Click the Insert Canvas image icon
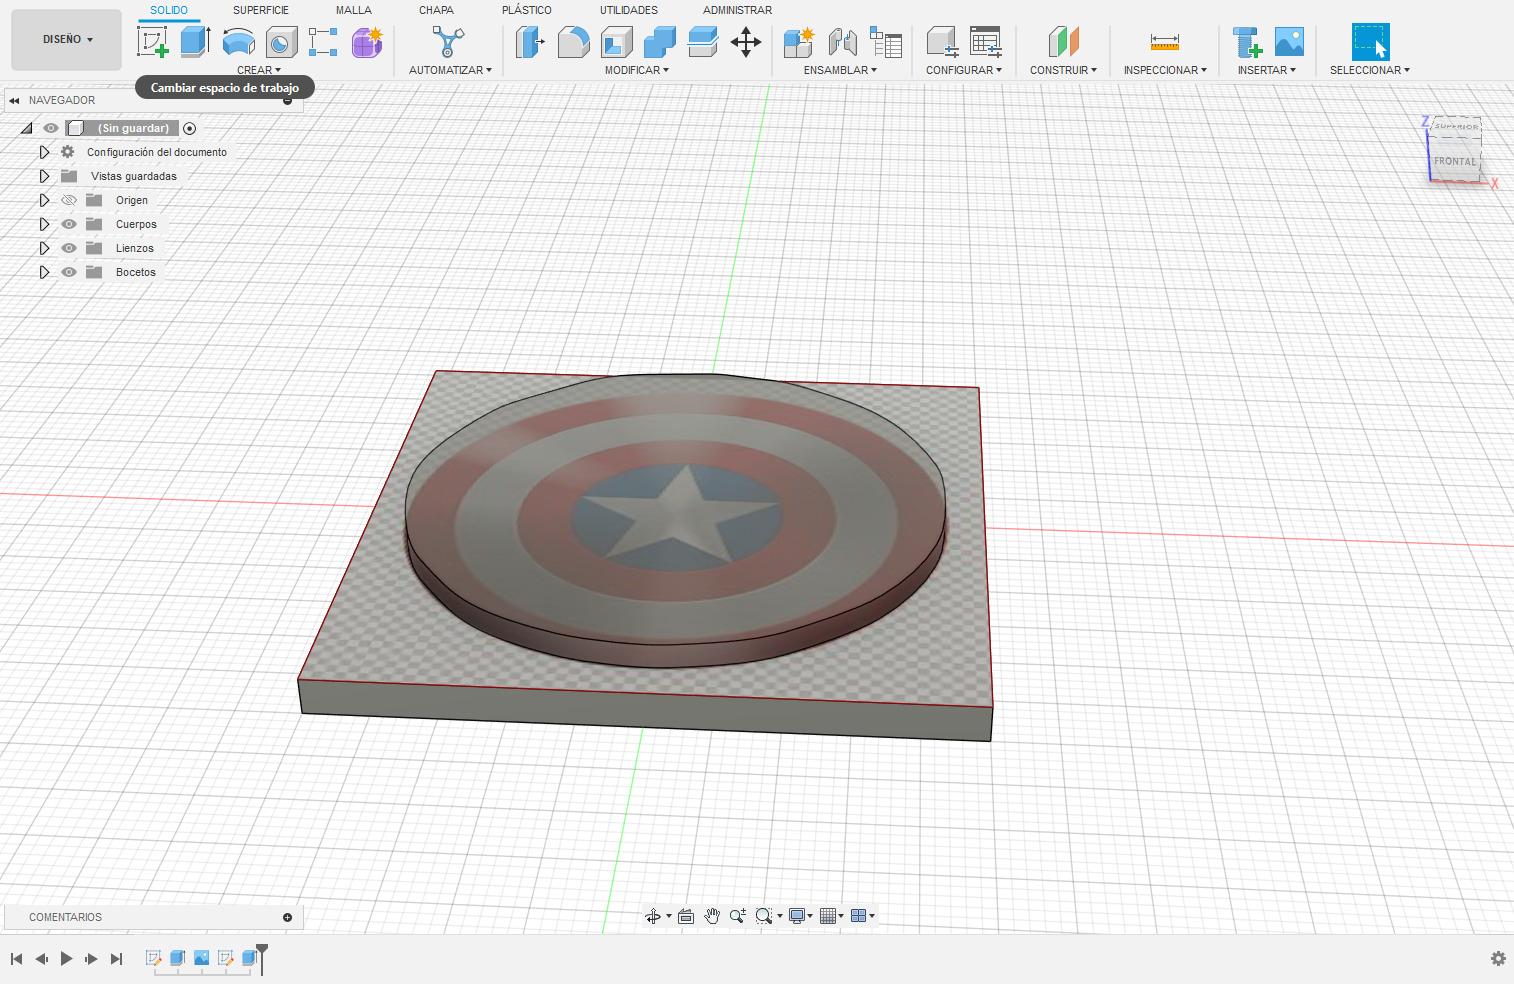The height and width of the screenshot is (984, 1514). coord(1290,42)
